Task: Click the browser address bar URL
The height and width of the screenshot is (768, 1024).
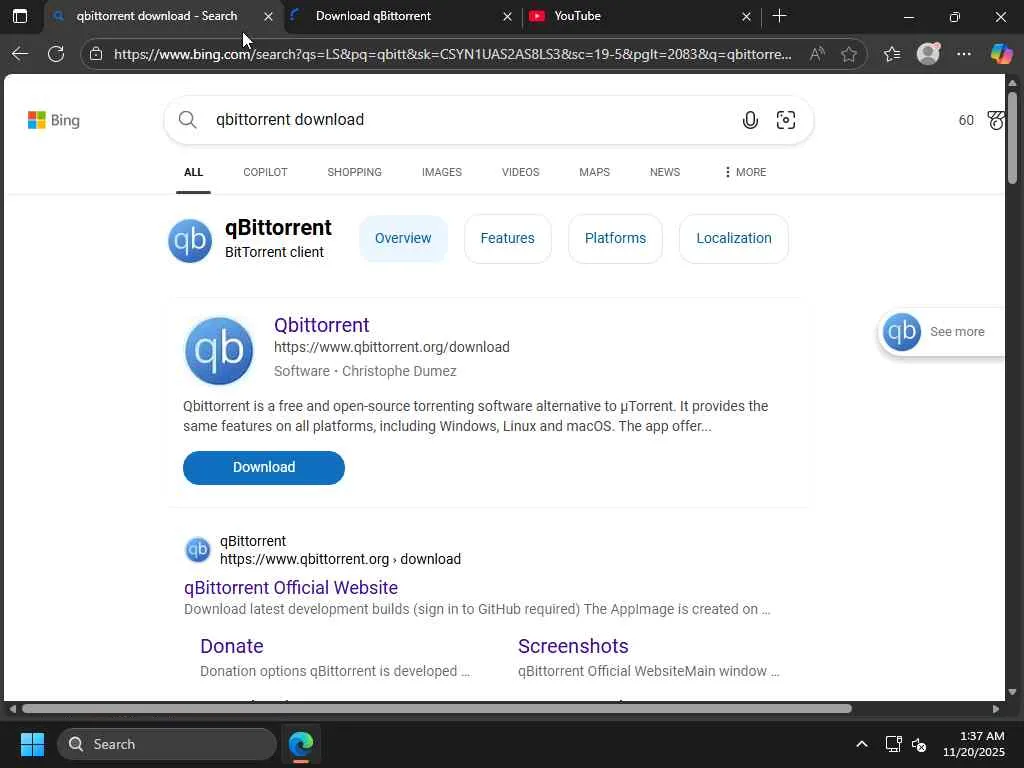Action: coord(453,54)
